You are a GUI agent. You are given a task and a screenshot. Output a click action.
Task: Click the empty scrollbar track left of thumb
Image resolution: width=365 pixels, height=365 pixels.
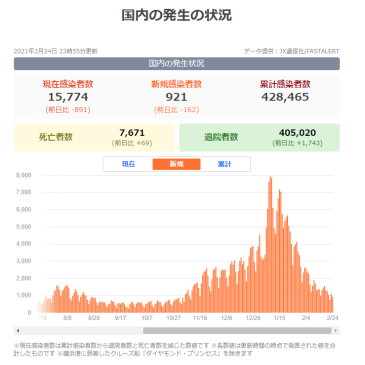pos(82,331)
